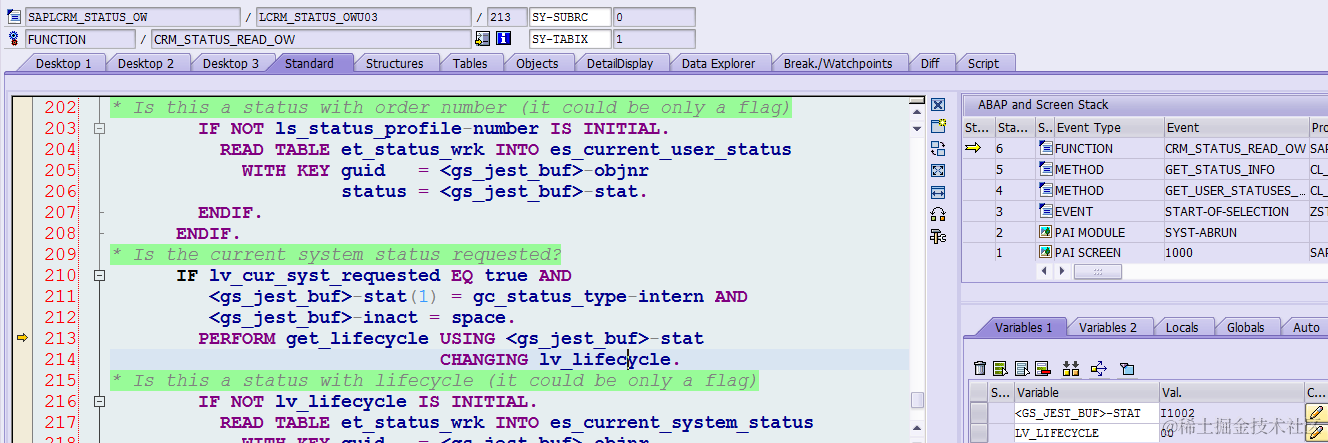Click the Variable column header
Viewport: 1328px width, 443px height.
coord(1086,392)
